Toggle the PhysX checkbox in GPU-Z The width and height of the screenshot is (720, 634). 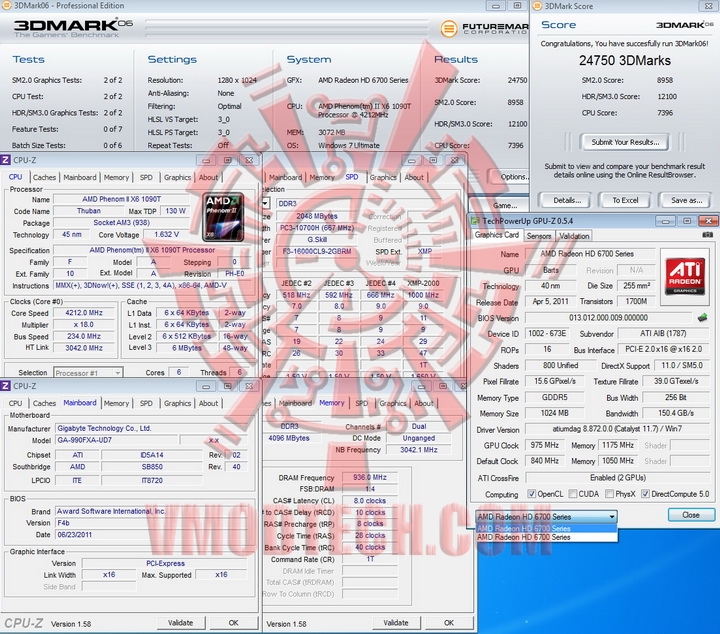(609, 494)
